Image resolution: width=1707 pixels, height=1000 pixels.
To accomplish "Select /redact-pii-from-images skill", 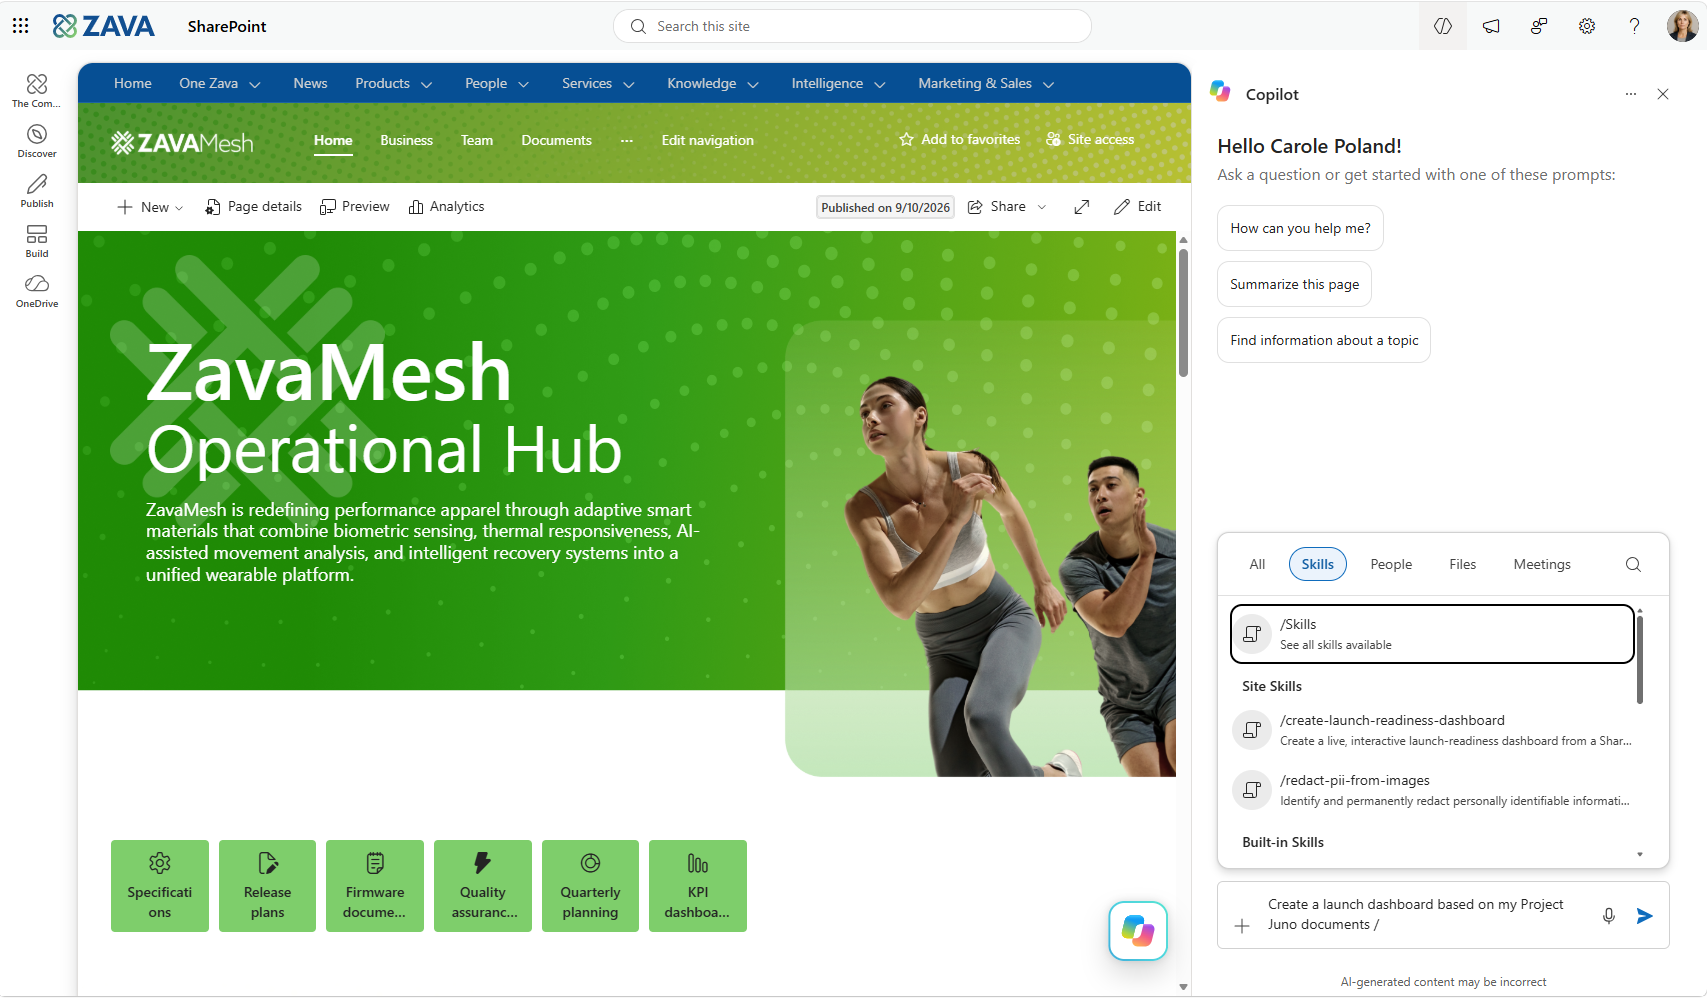I will click(1434, 790).
